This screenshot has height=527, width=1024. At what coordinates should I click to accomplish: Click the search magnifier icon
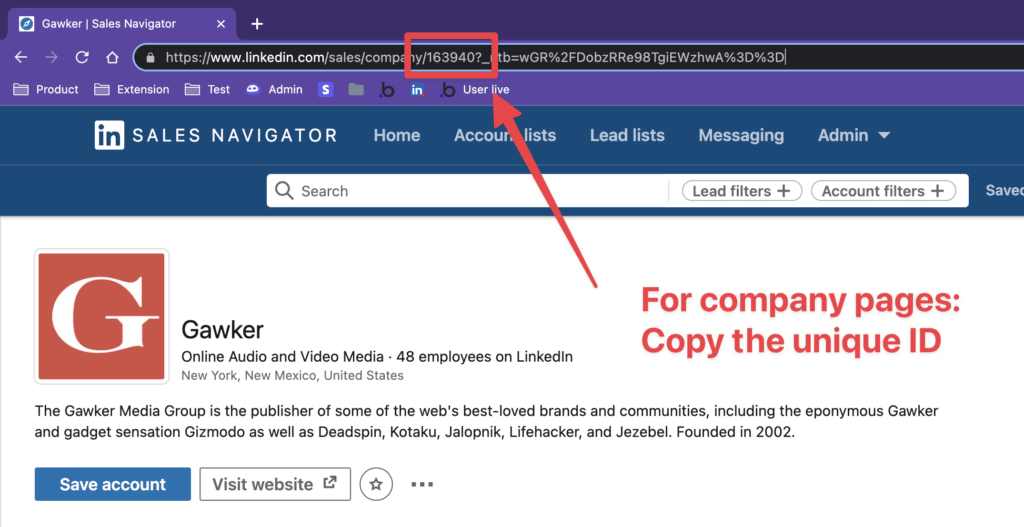[284, 191]
